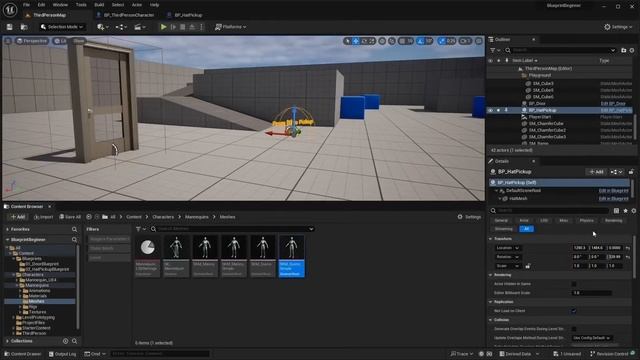Toggle the Scale lock icon
Screen dimensions: 640x360
pos(528,266)
